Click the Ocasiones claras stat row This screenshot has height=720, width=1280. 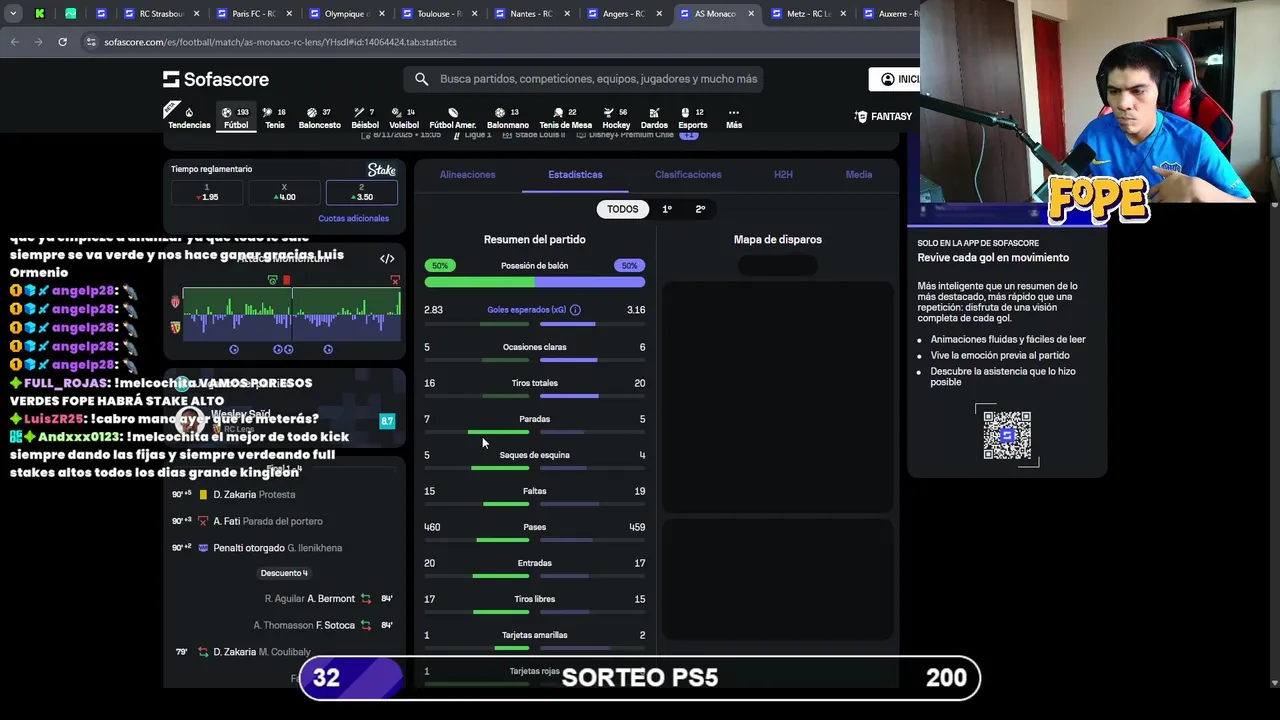[x=534, y=351]
